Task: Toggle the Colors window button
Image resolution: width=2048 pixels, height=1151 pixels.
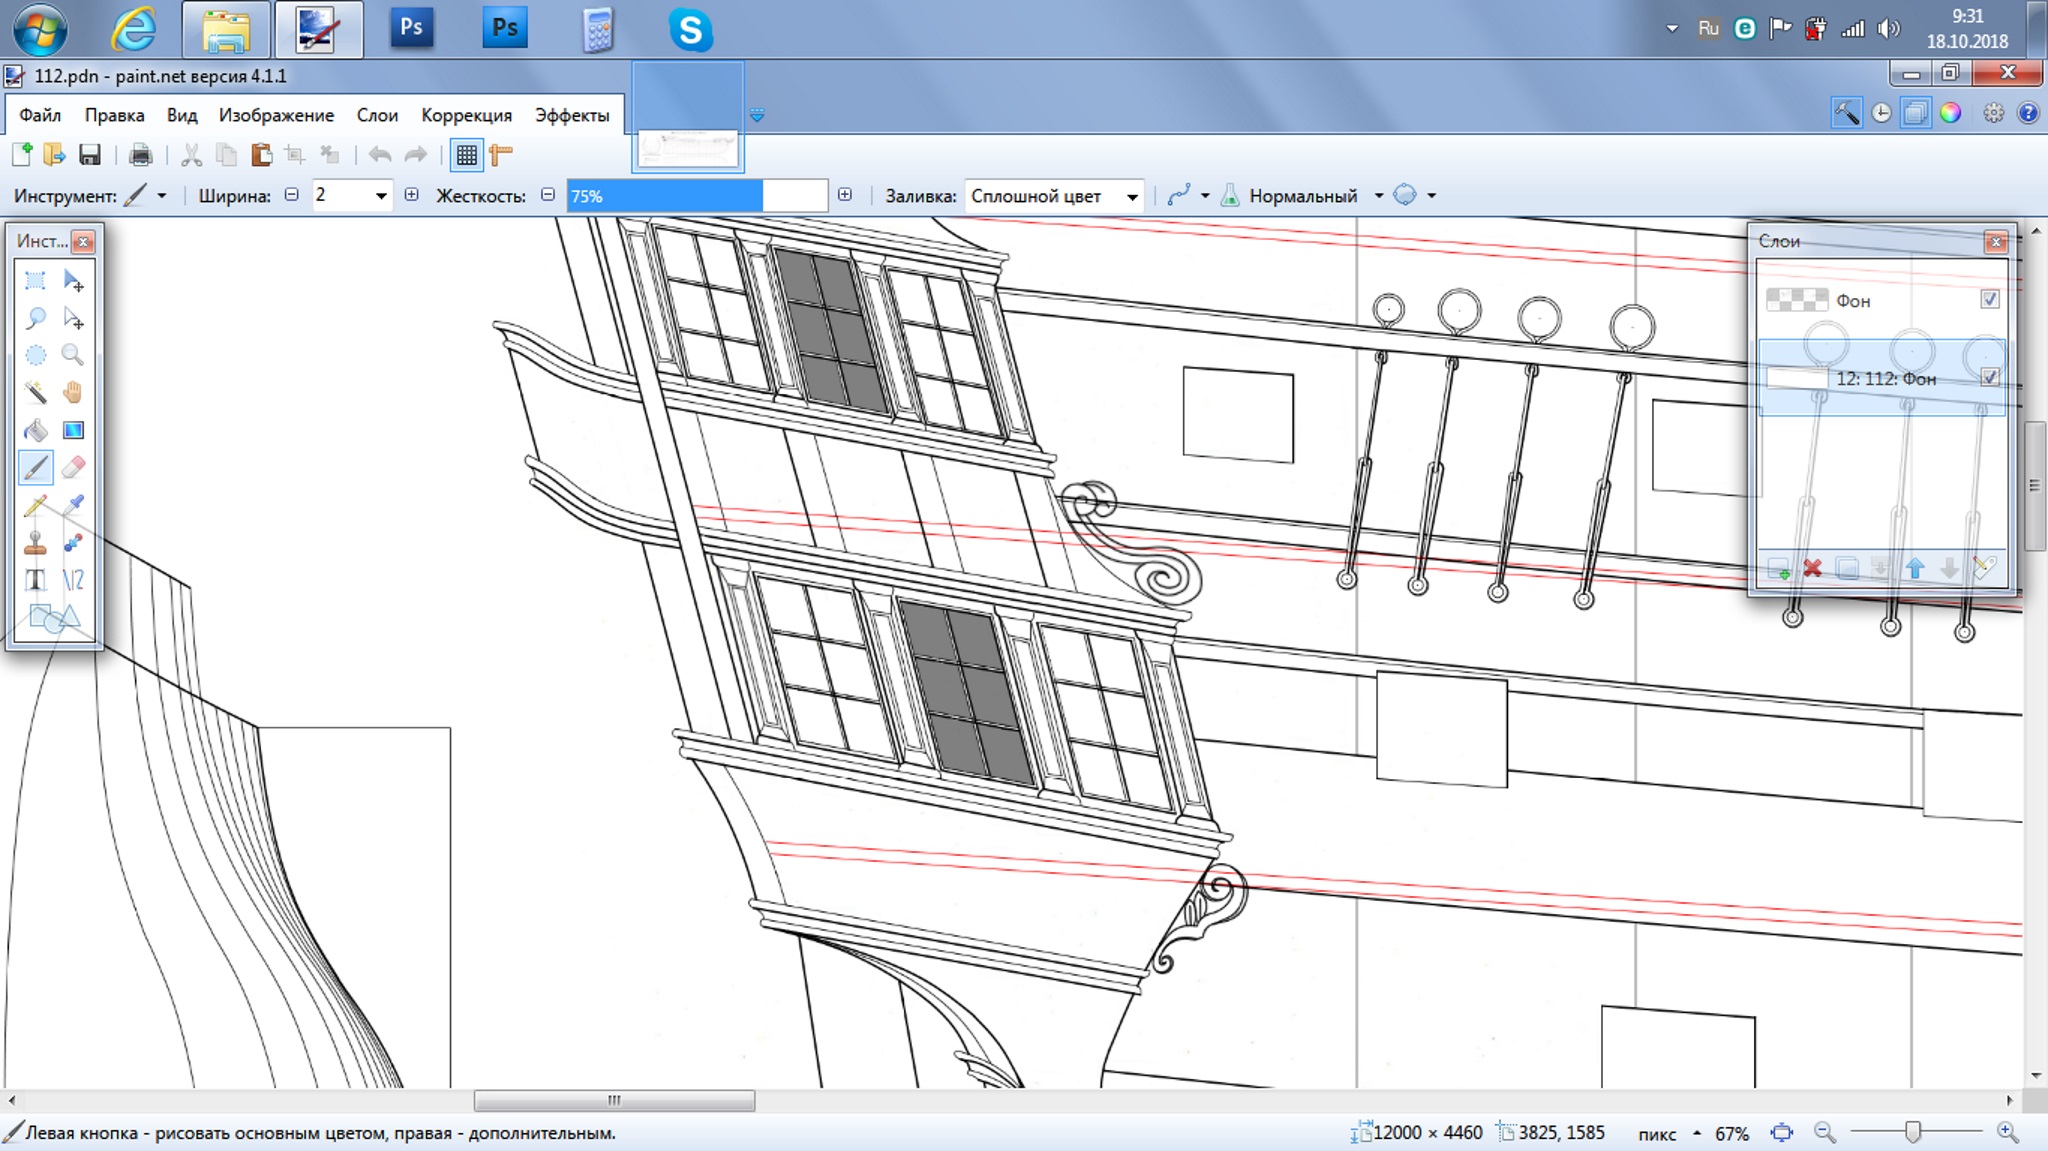Action: pyautogui.click(x=1950, y=113)
